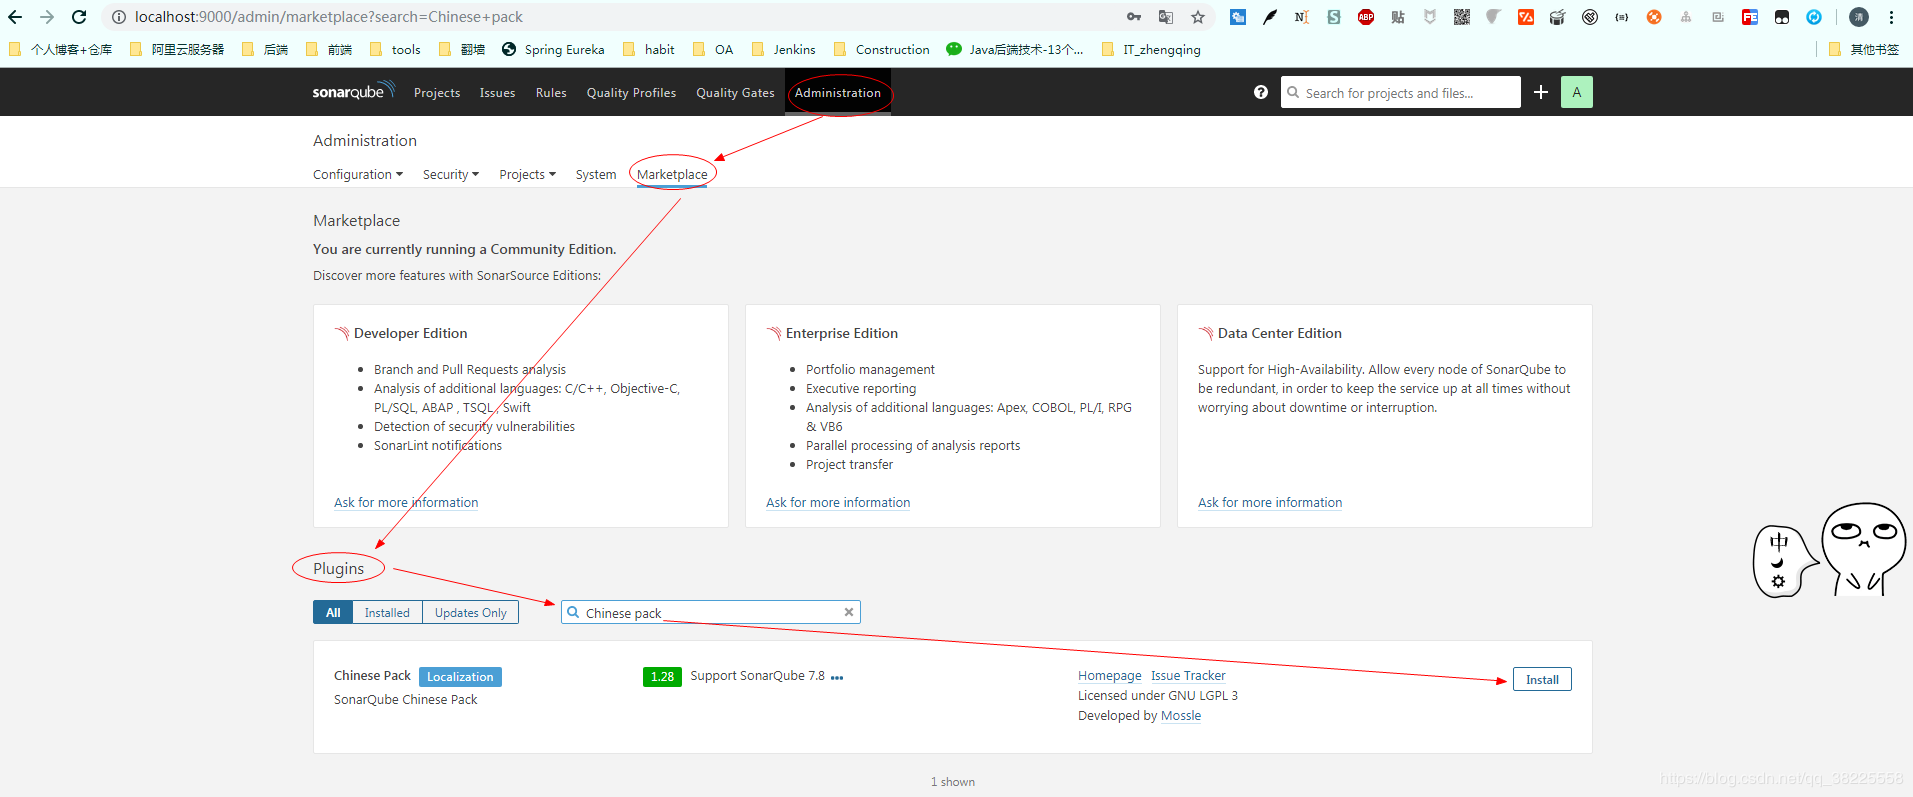Filter plugins by Updates Only

(470, 612)
